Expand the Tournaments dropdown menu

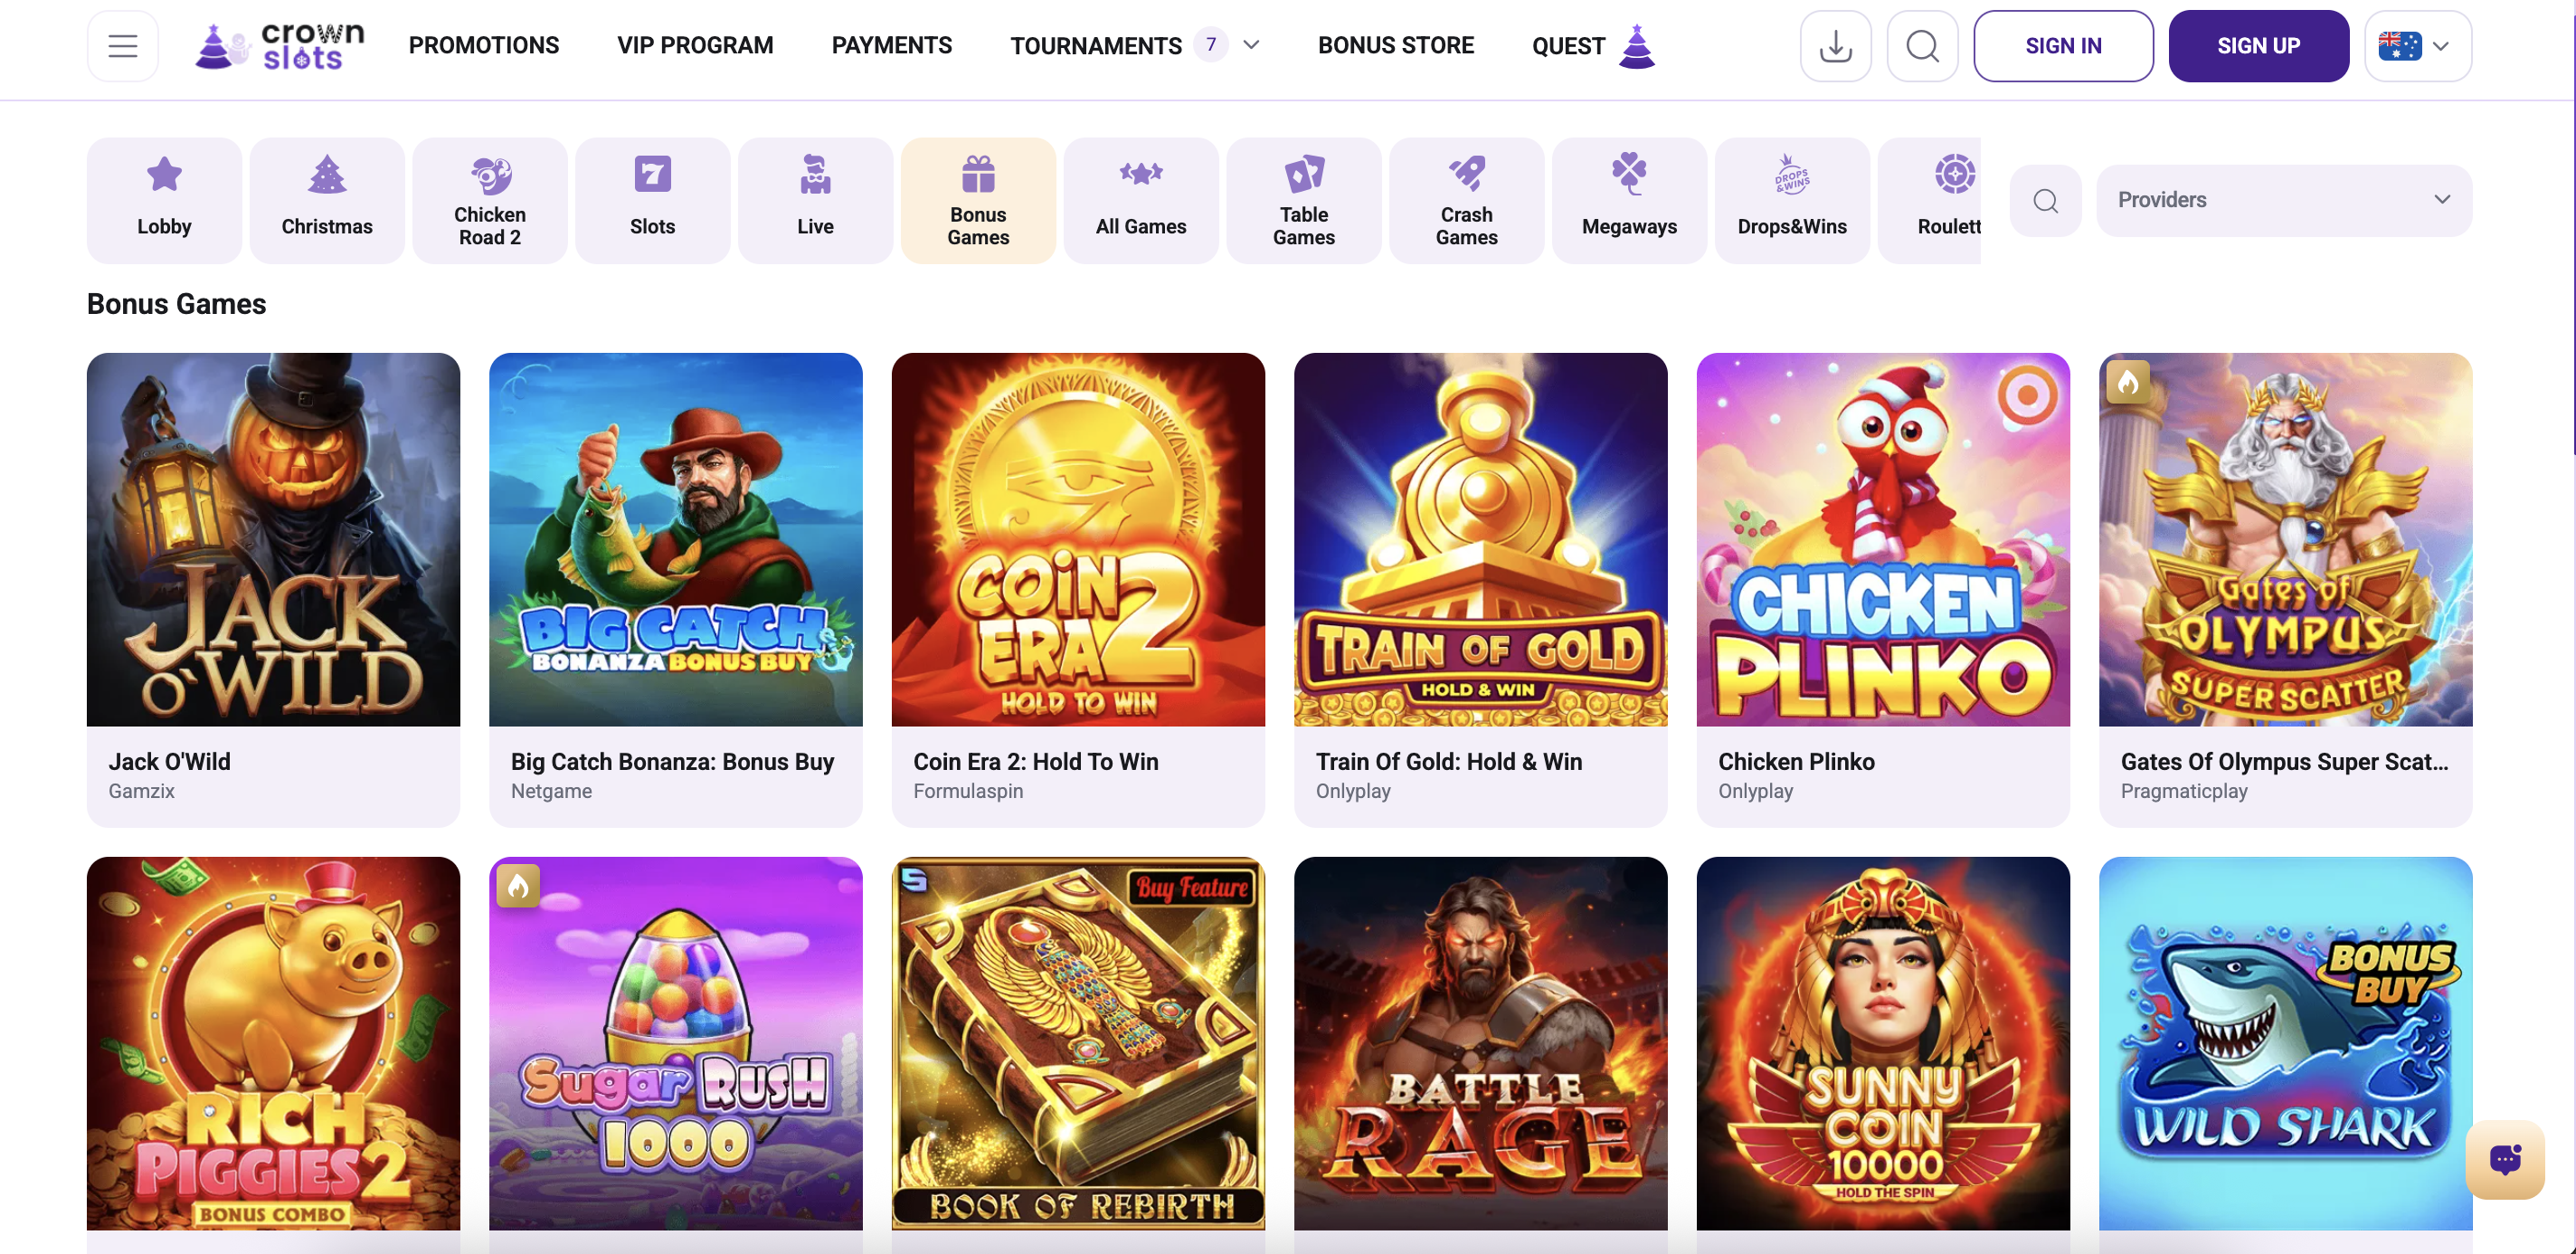coord(1250,46)
